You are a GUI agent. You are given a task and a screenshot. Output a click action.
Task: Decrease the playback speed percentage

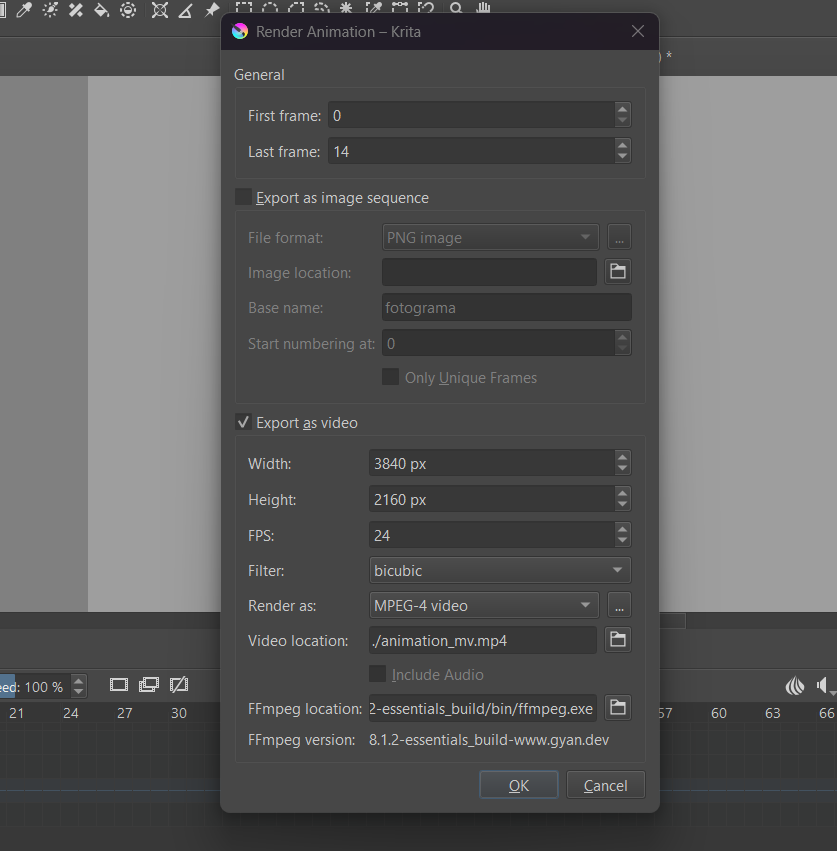coord(79,693)
